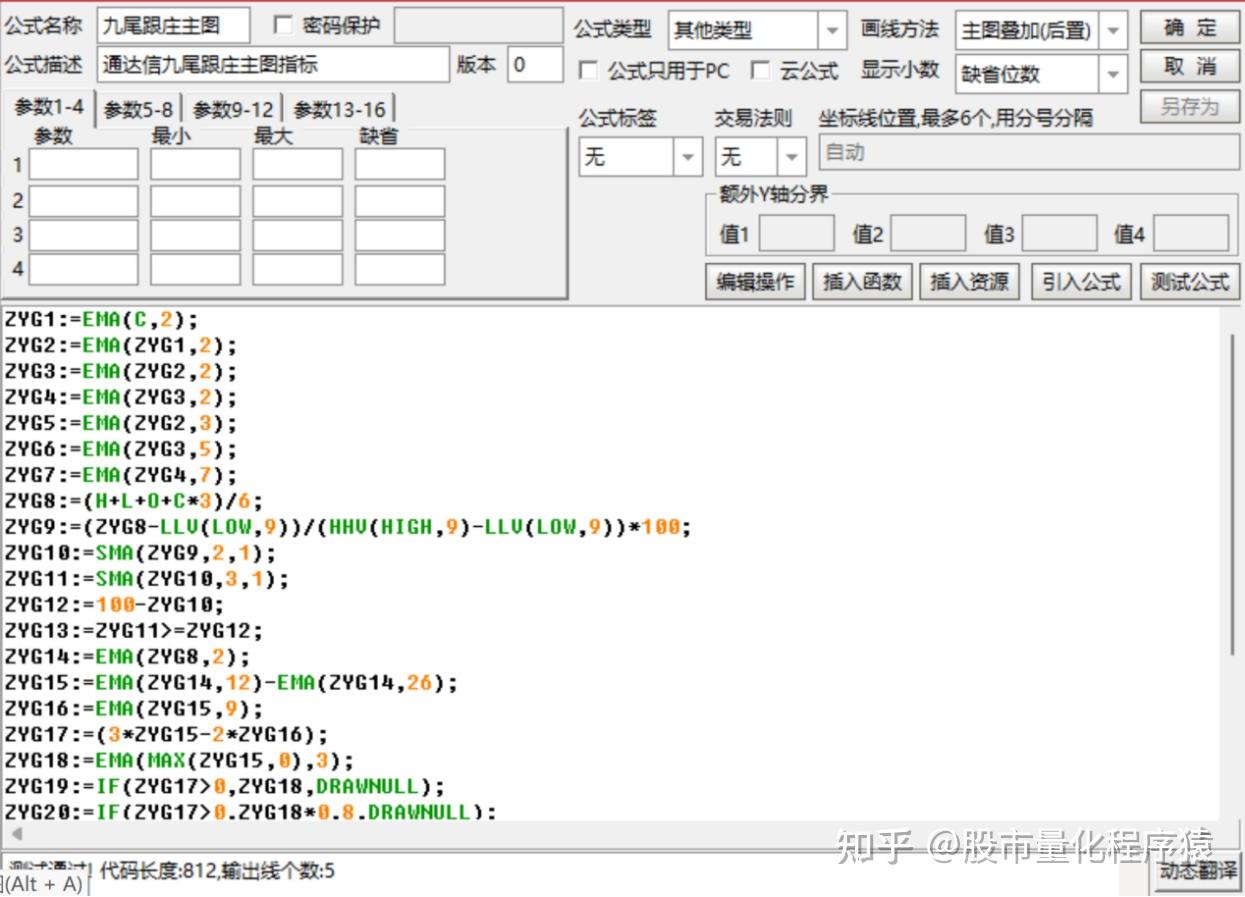1245x897 pixels.
Task: Click the 取消 button
Action: pos(1190,67)
